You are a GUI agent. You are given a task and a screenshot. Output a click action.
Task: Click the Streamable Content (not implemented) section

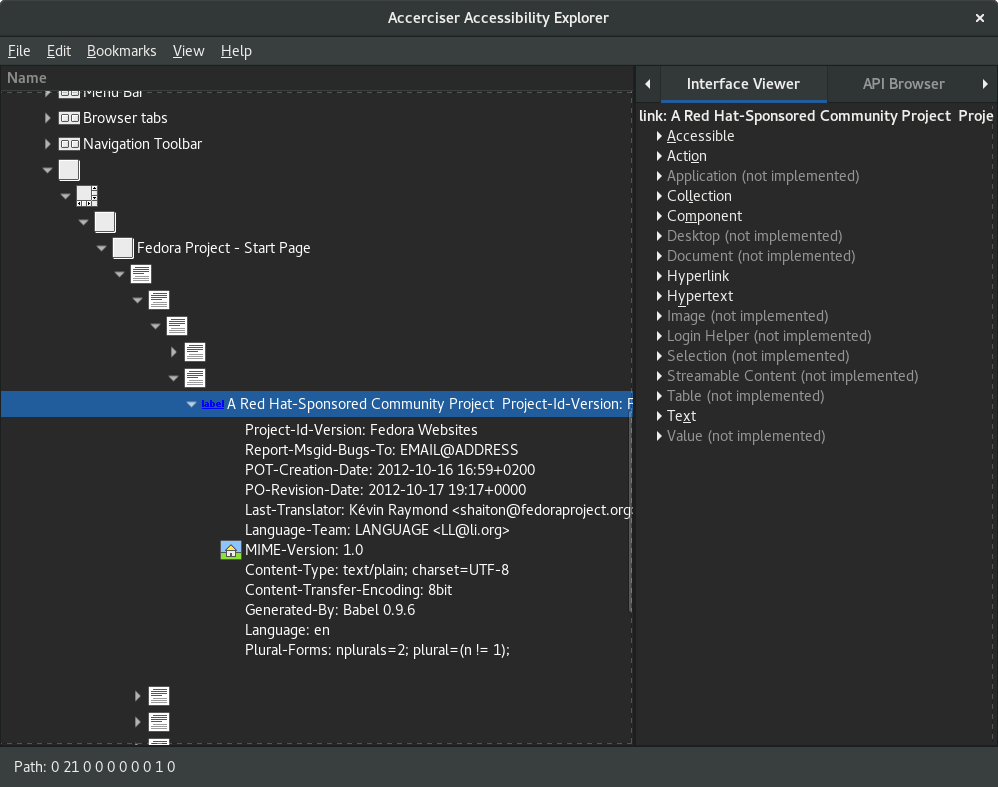coord(792,376)
